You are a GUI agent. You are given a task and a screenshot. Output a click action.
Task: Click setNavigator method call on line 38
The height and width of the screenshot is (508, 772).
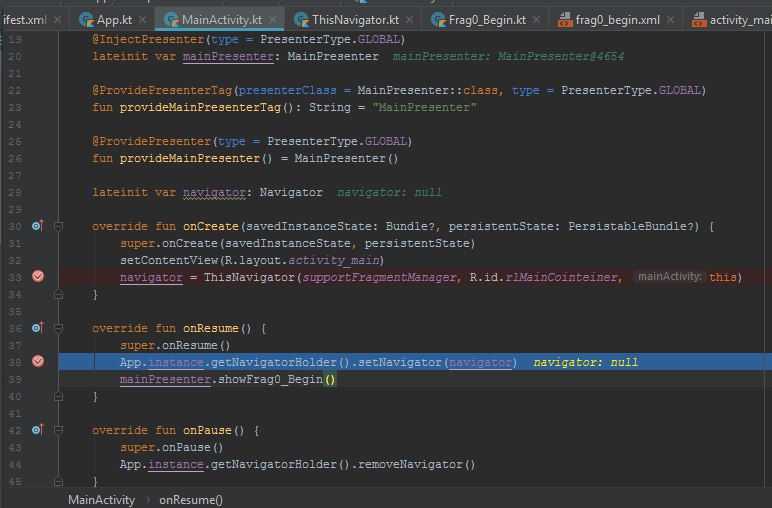[400, 362]
